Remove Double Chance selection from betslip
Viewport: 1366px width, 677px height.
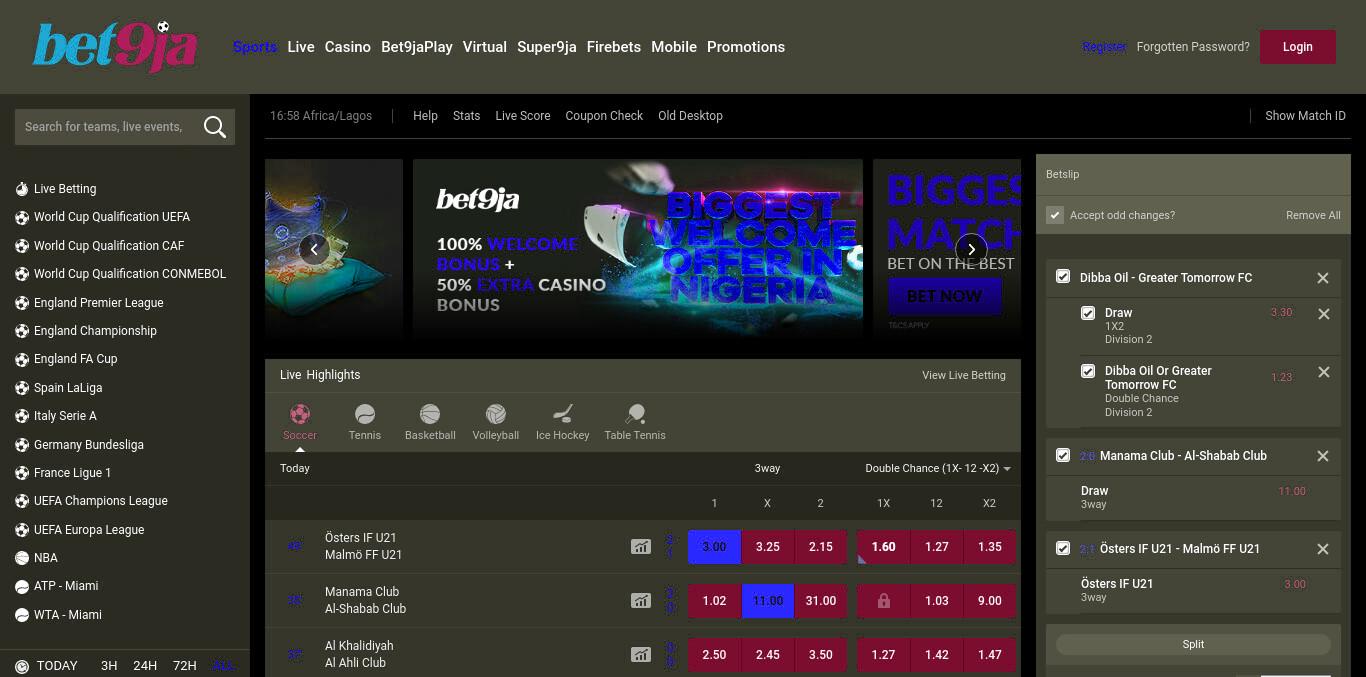1324,372
